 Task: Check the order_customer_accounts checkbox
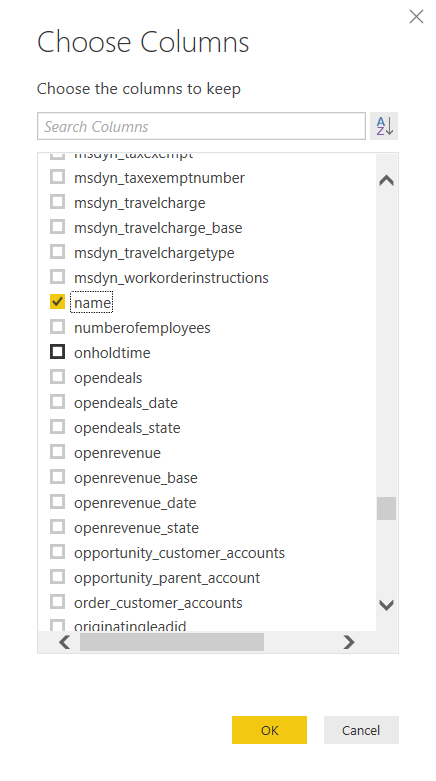click(58, 602)
